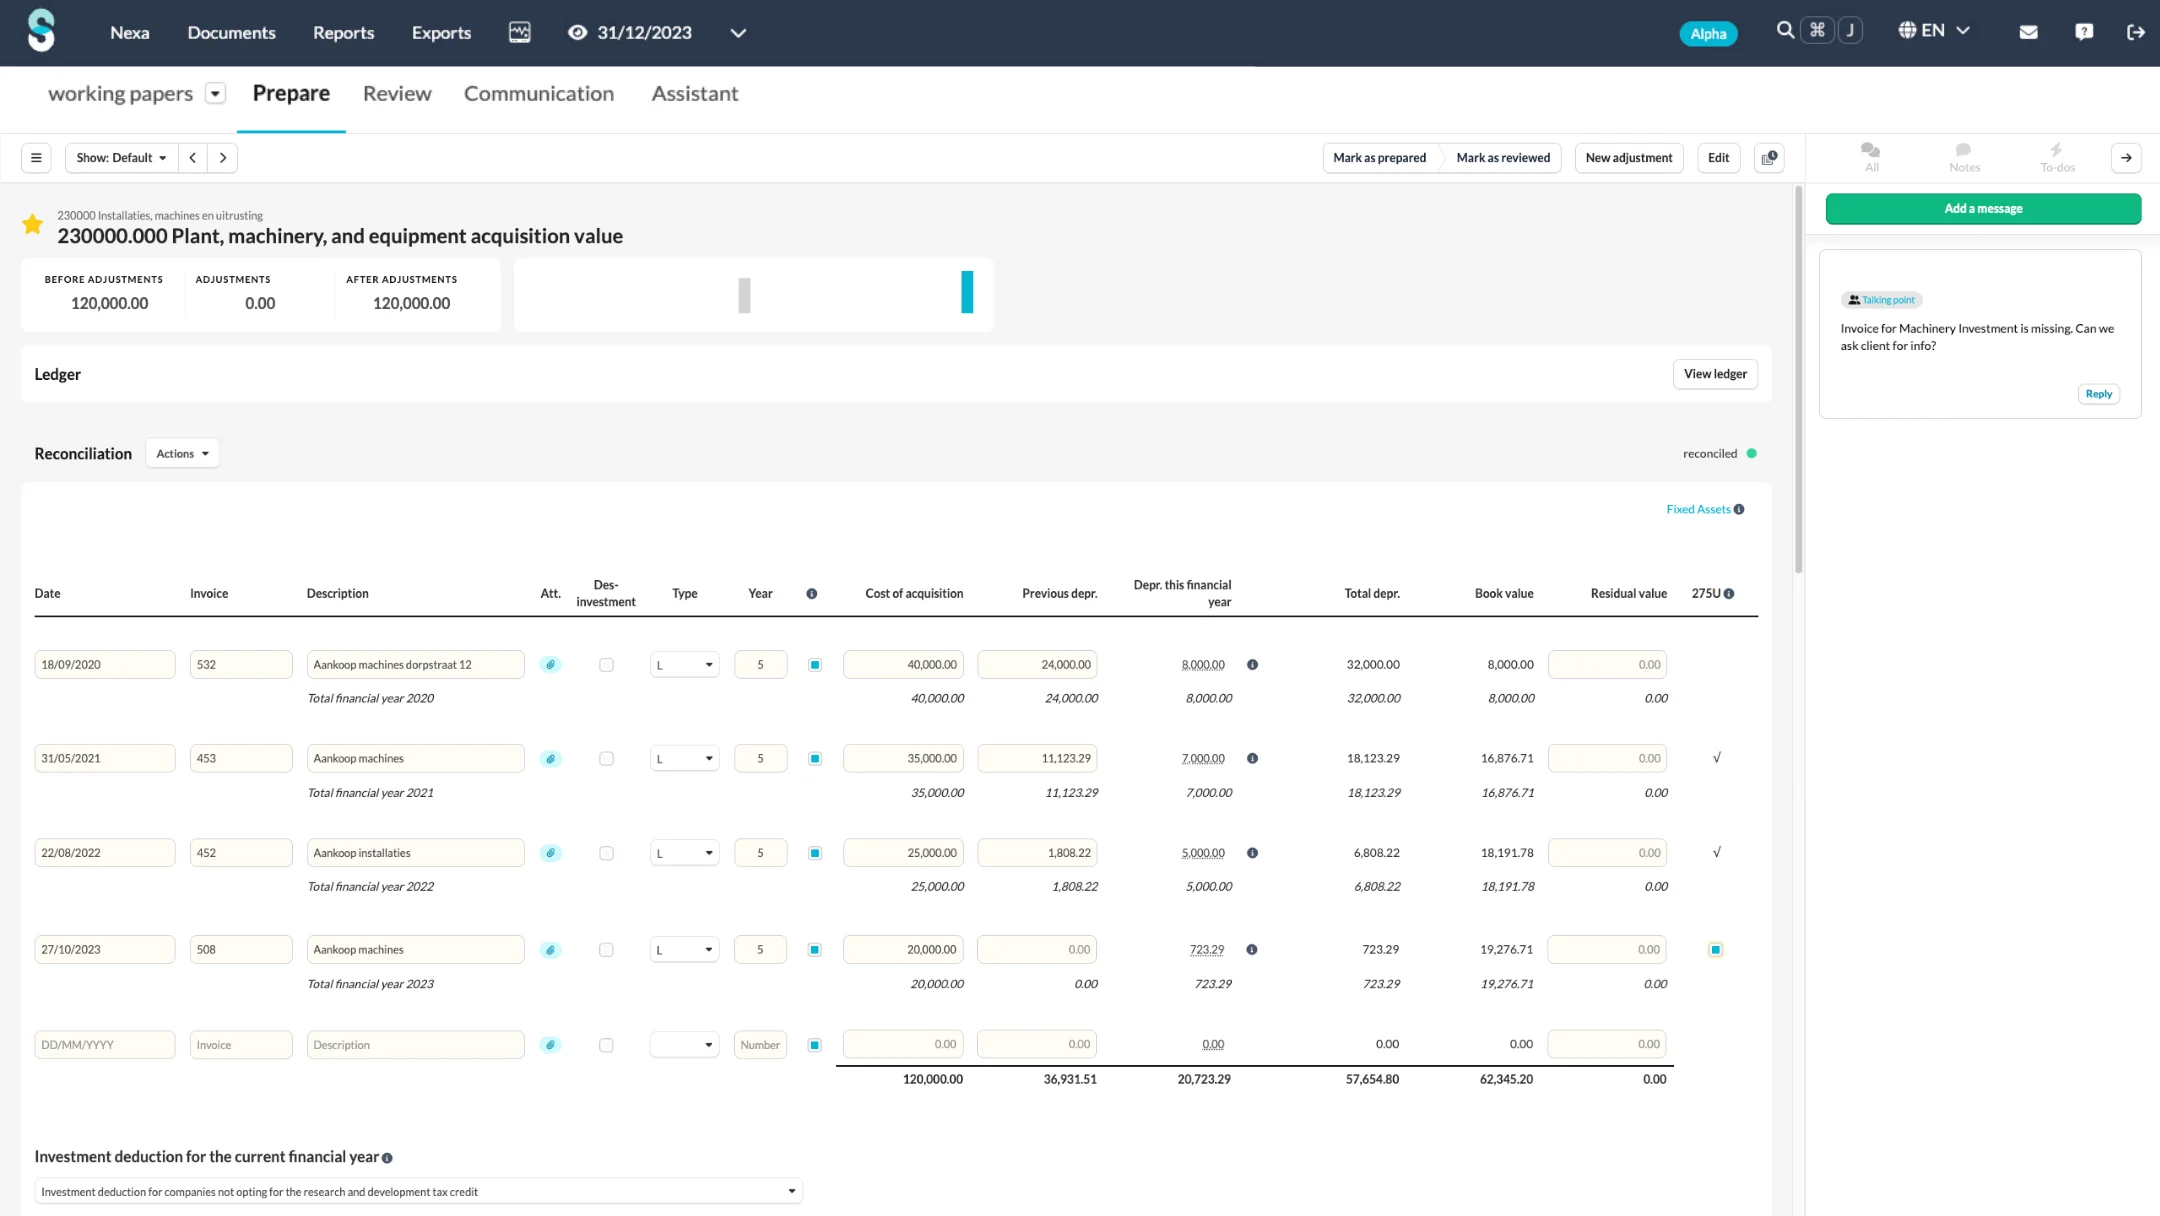Collapse the messages panel with the arrow icon
The height and width of the screenshot is (1216, 2160).
pyautogui.click(x=2126, y=158)
